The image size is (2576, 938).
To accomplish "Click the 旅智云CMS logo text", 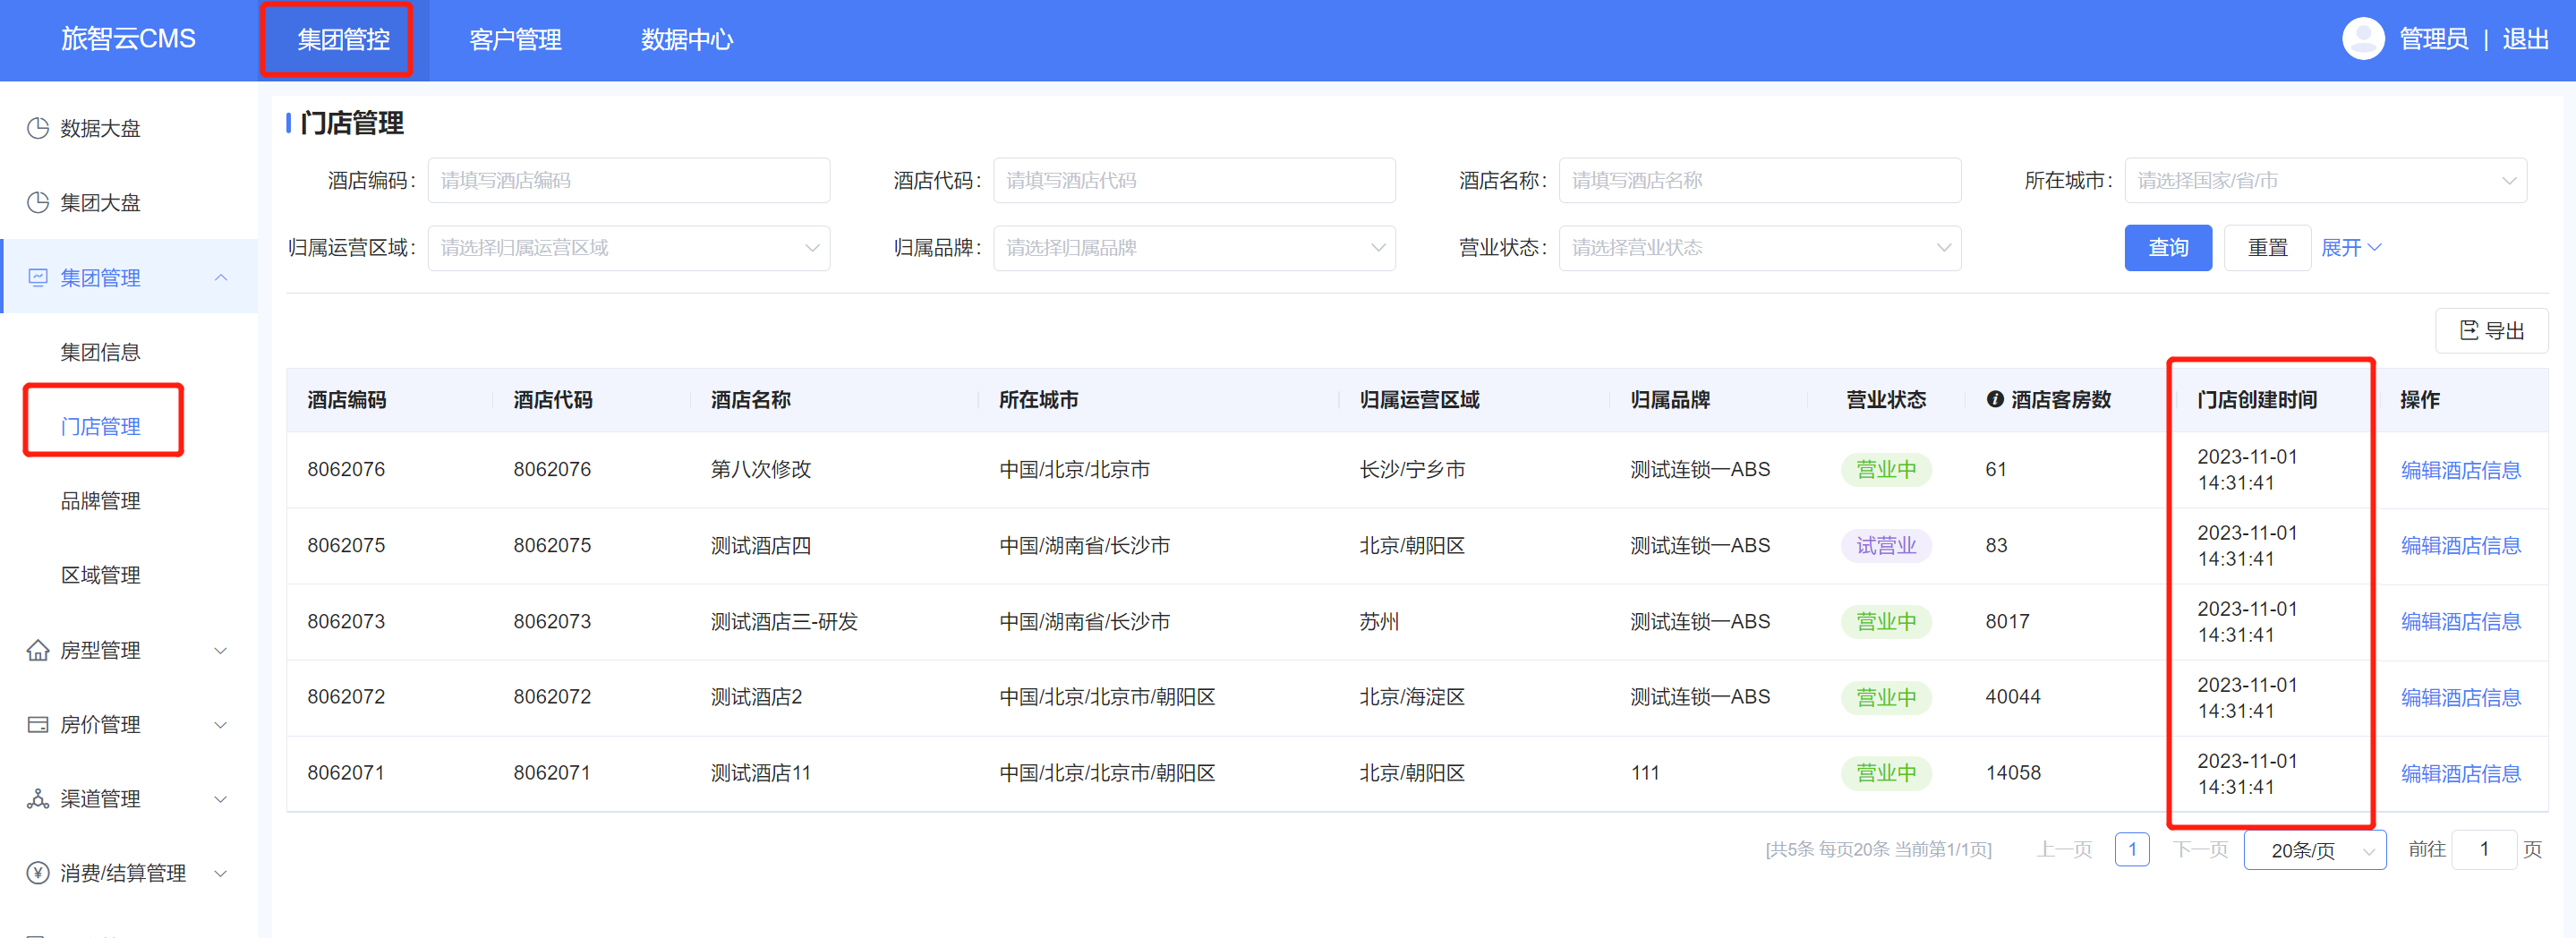I will [128, 39].
